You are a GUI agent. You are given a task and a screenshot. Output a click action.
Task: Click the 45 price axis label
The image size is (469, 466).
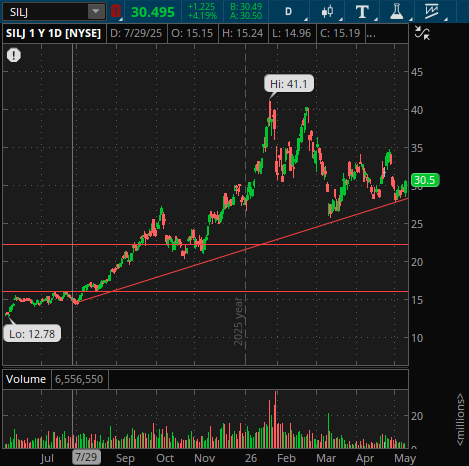coord(417,72)
